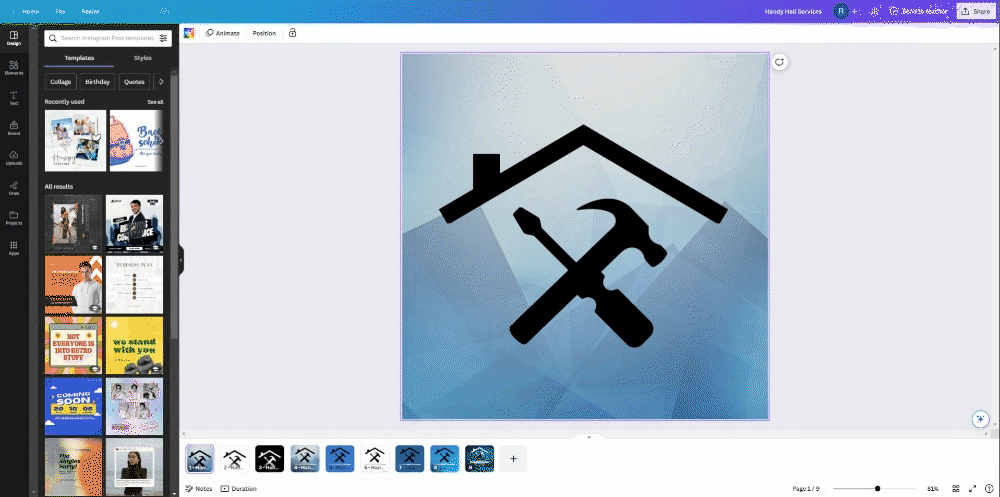This screenshot has width=1000, height=497.
Task: Select the Not Everyone Is Into Retro template
Action: point(73,345)
